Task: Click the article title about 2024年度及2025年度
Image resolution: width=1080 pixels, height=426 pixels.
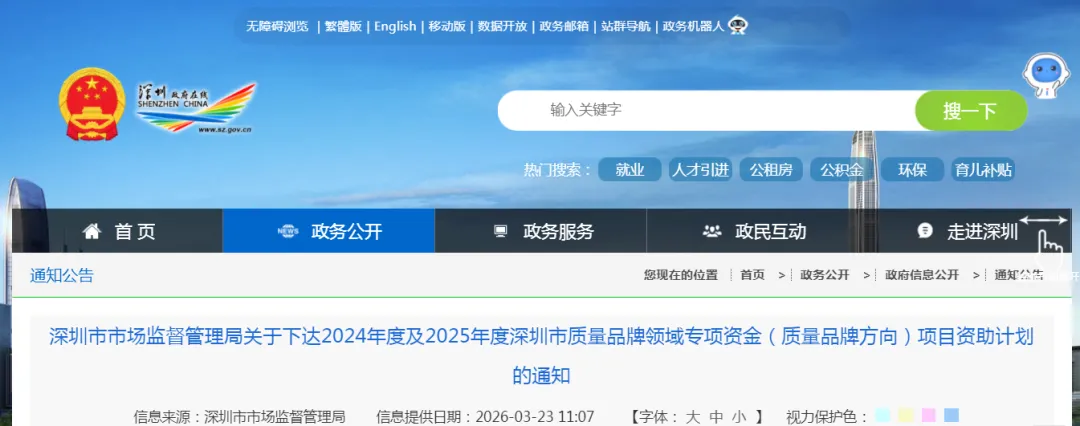Action: (541, 356)
